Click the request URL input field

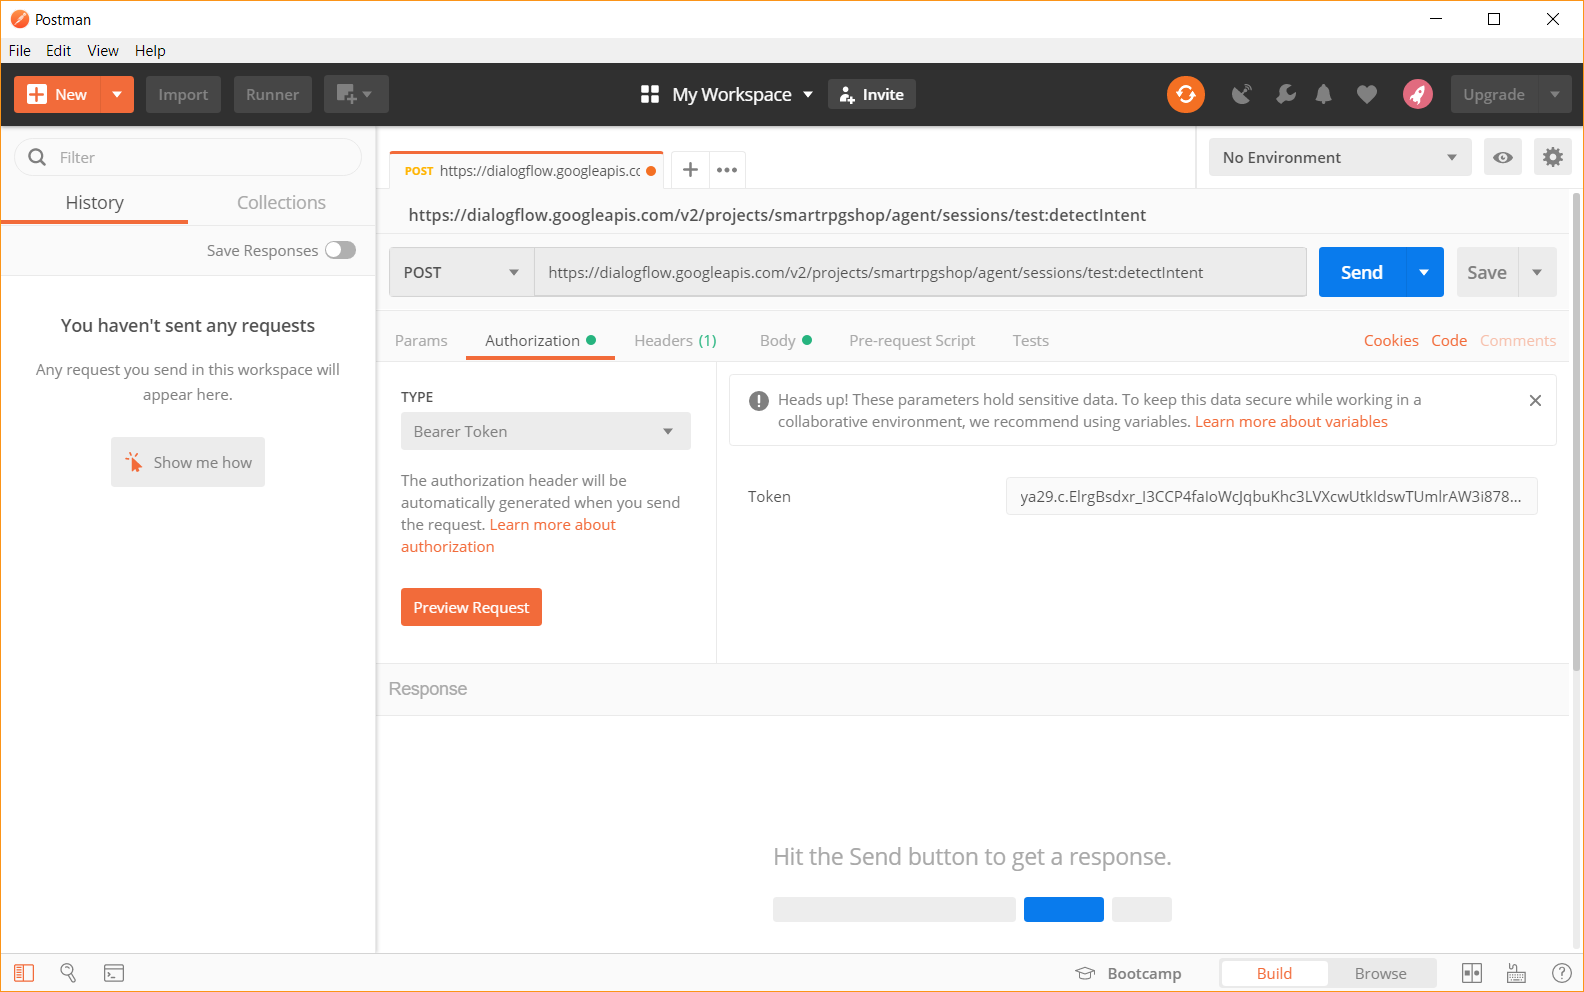[920, 272]
